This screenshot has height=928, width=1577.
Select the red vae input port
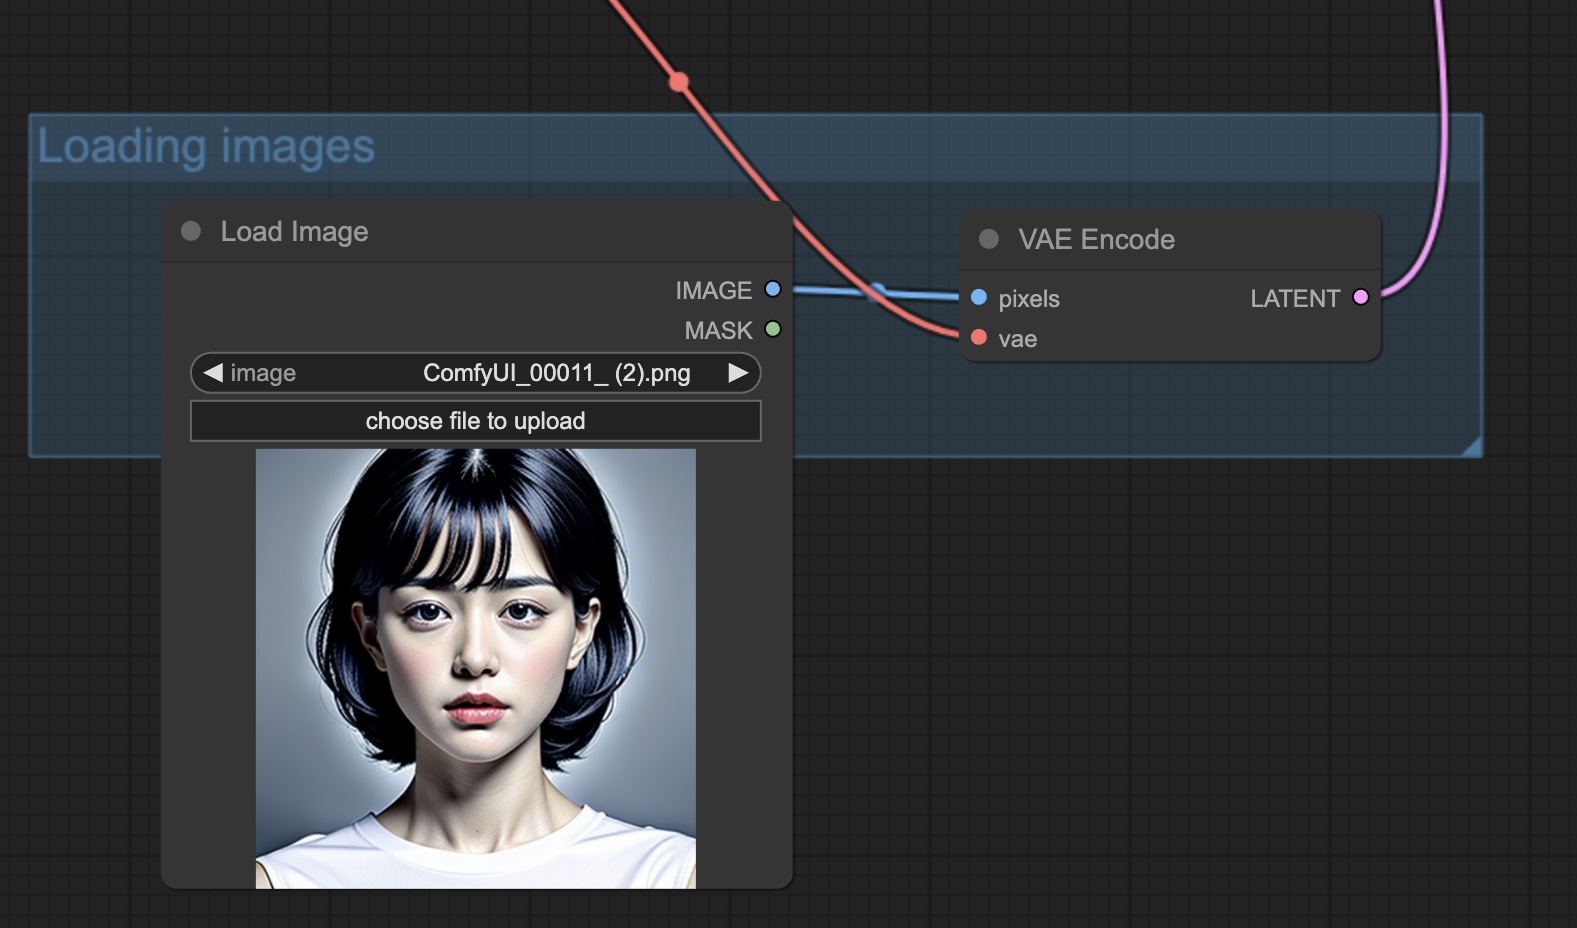pos(979,338)
